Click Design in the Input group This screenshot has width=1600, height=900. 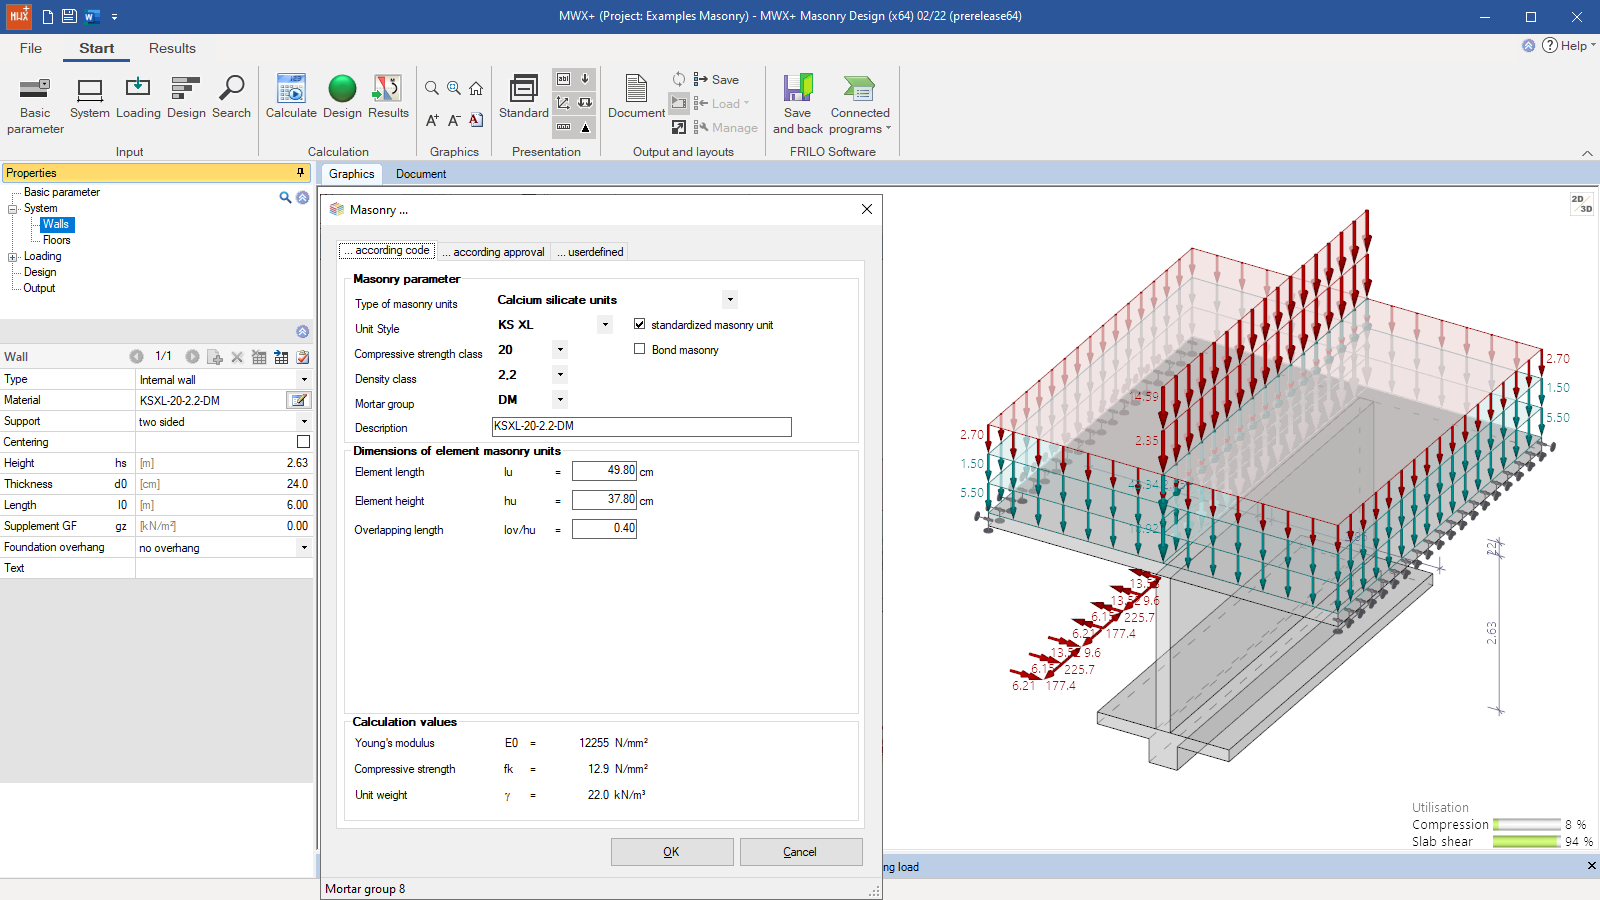point(186,98)
